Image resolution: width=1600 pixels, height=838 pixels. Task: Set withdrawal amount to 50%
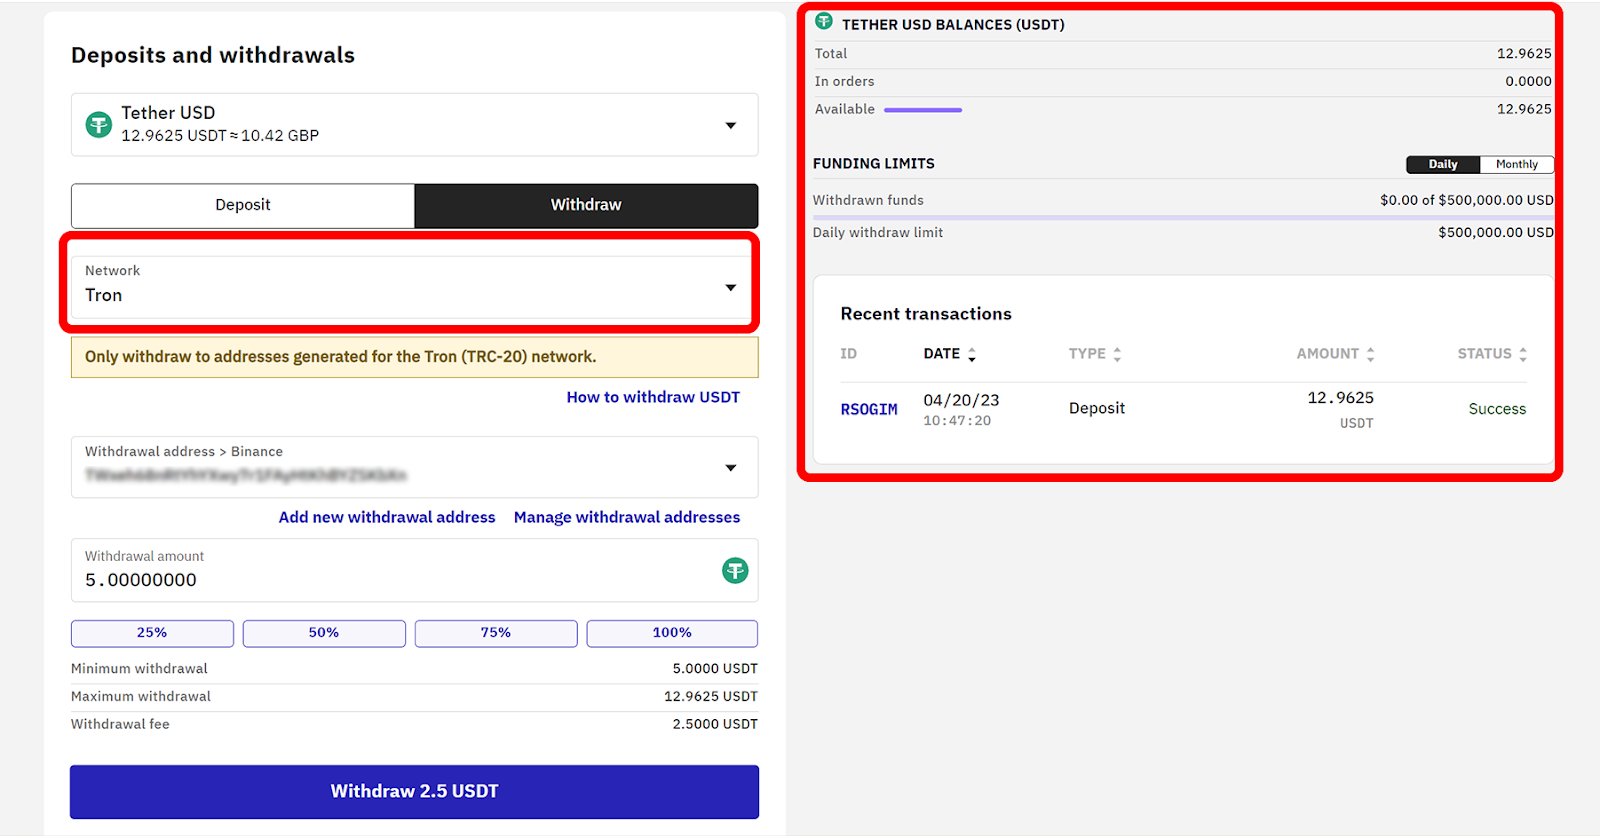[x=324, y=633]
